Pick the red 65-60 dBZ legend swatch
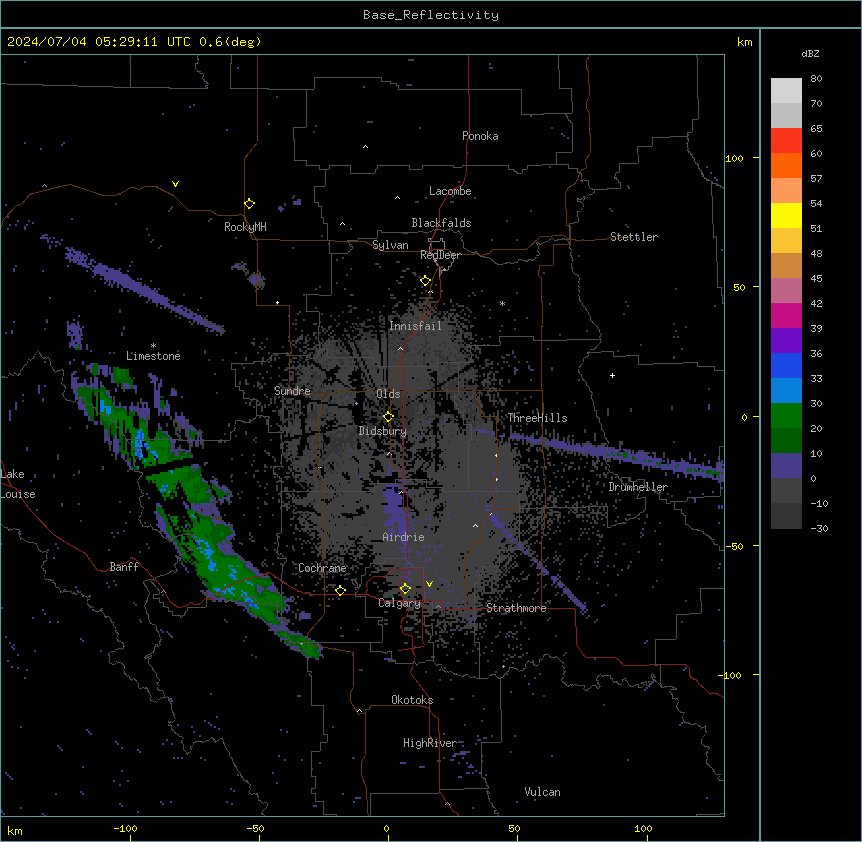 pos(786,141)
